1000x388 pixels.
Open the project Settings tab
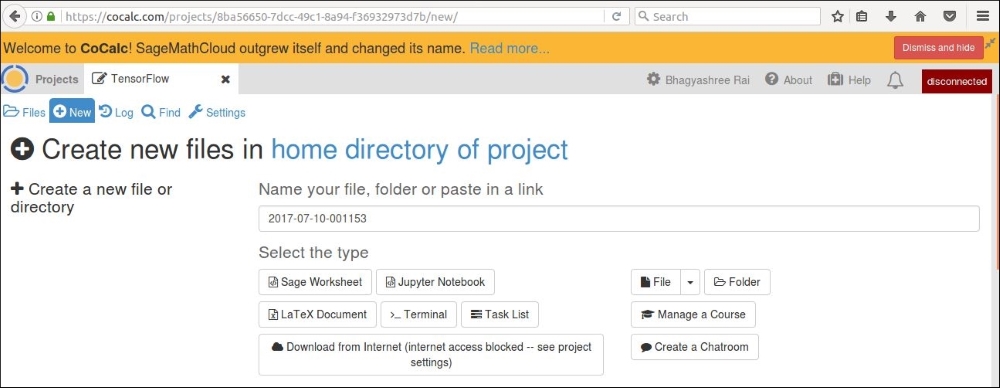pos(217,112)
